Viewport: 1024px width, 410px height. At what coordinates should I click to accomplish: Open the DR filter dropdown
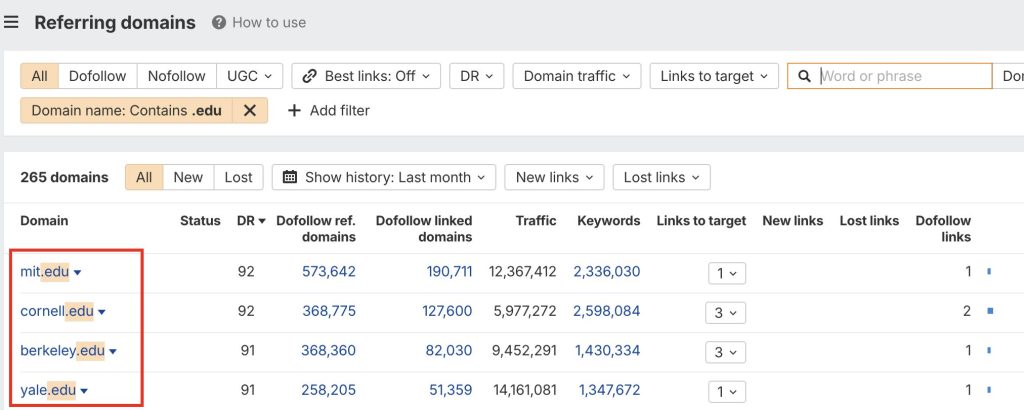click(x=476, y=76)
